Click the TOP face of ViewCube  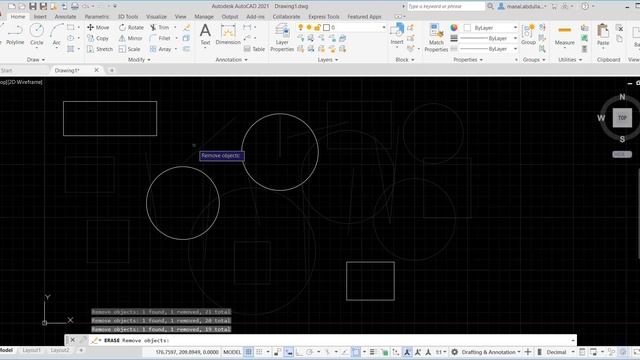pyautogui.click(x=622, y=118)
